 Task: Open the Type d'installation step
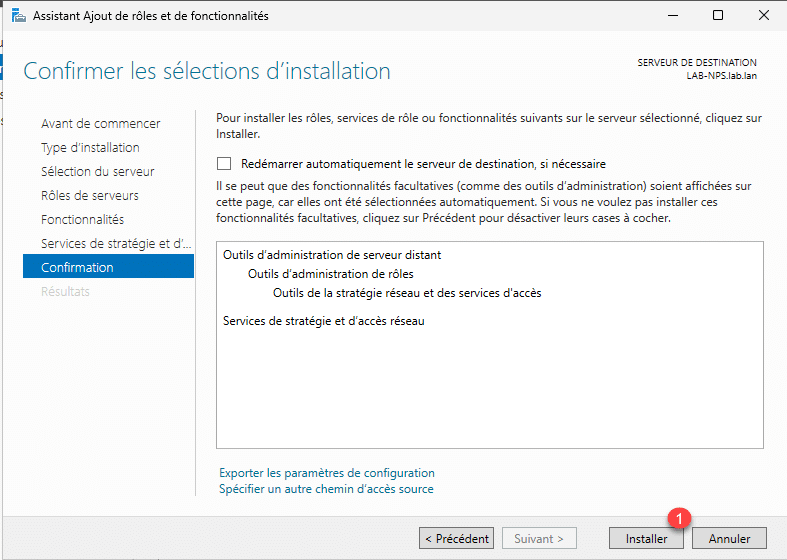(90, 148)
